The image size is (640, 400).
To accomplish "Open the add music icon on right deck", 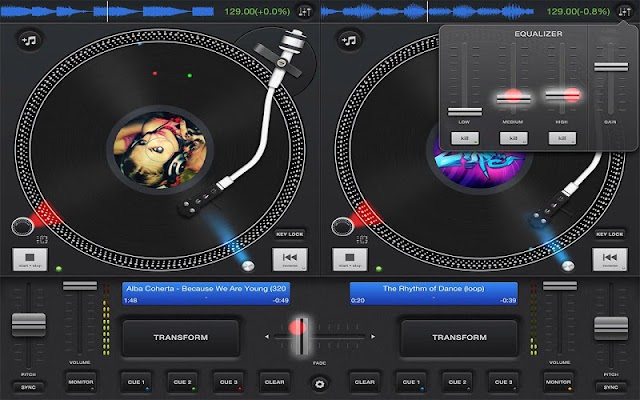I will (x=349, y=40).
